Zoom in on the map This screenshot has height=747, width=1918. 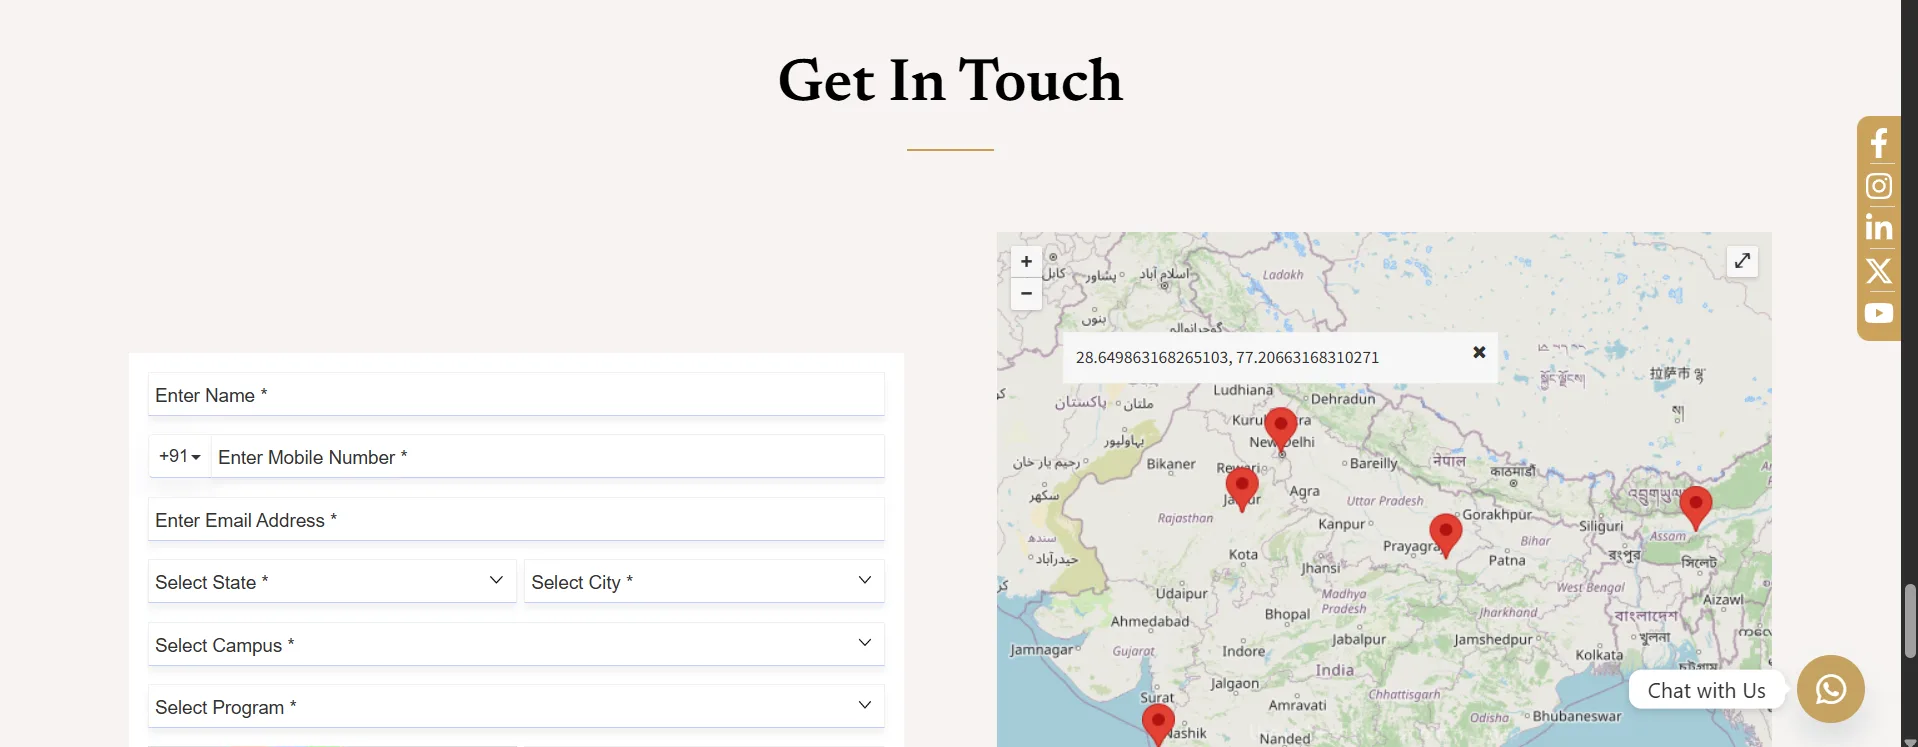coord(1026,262)
